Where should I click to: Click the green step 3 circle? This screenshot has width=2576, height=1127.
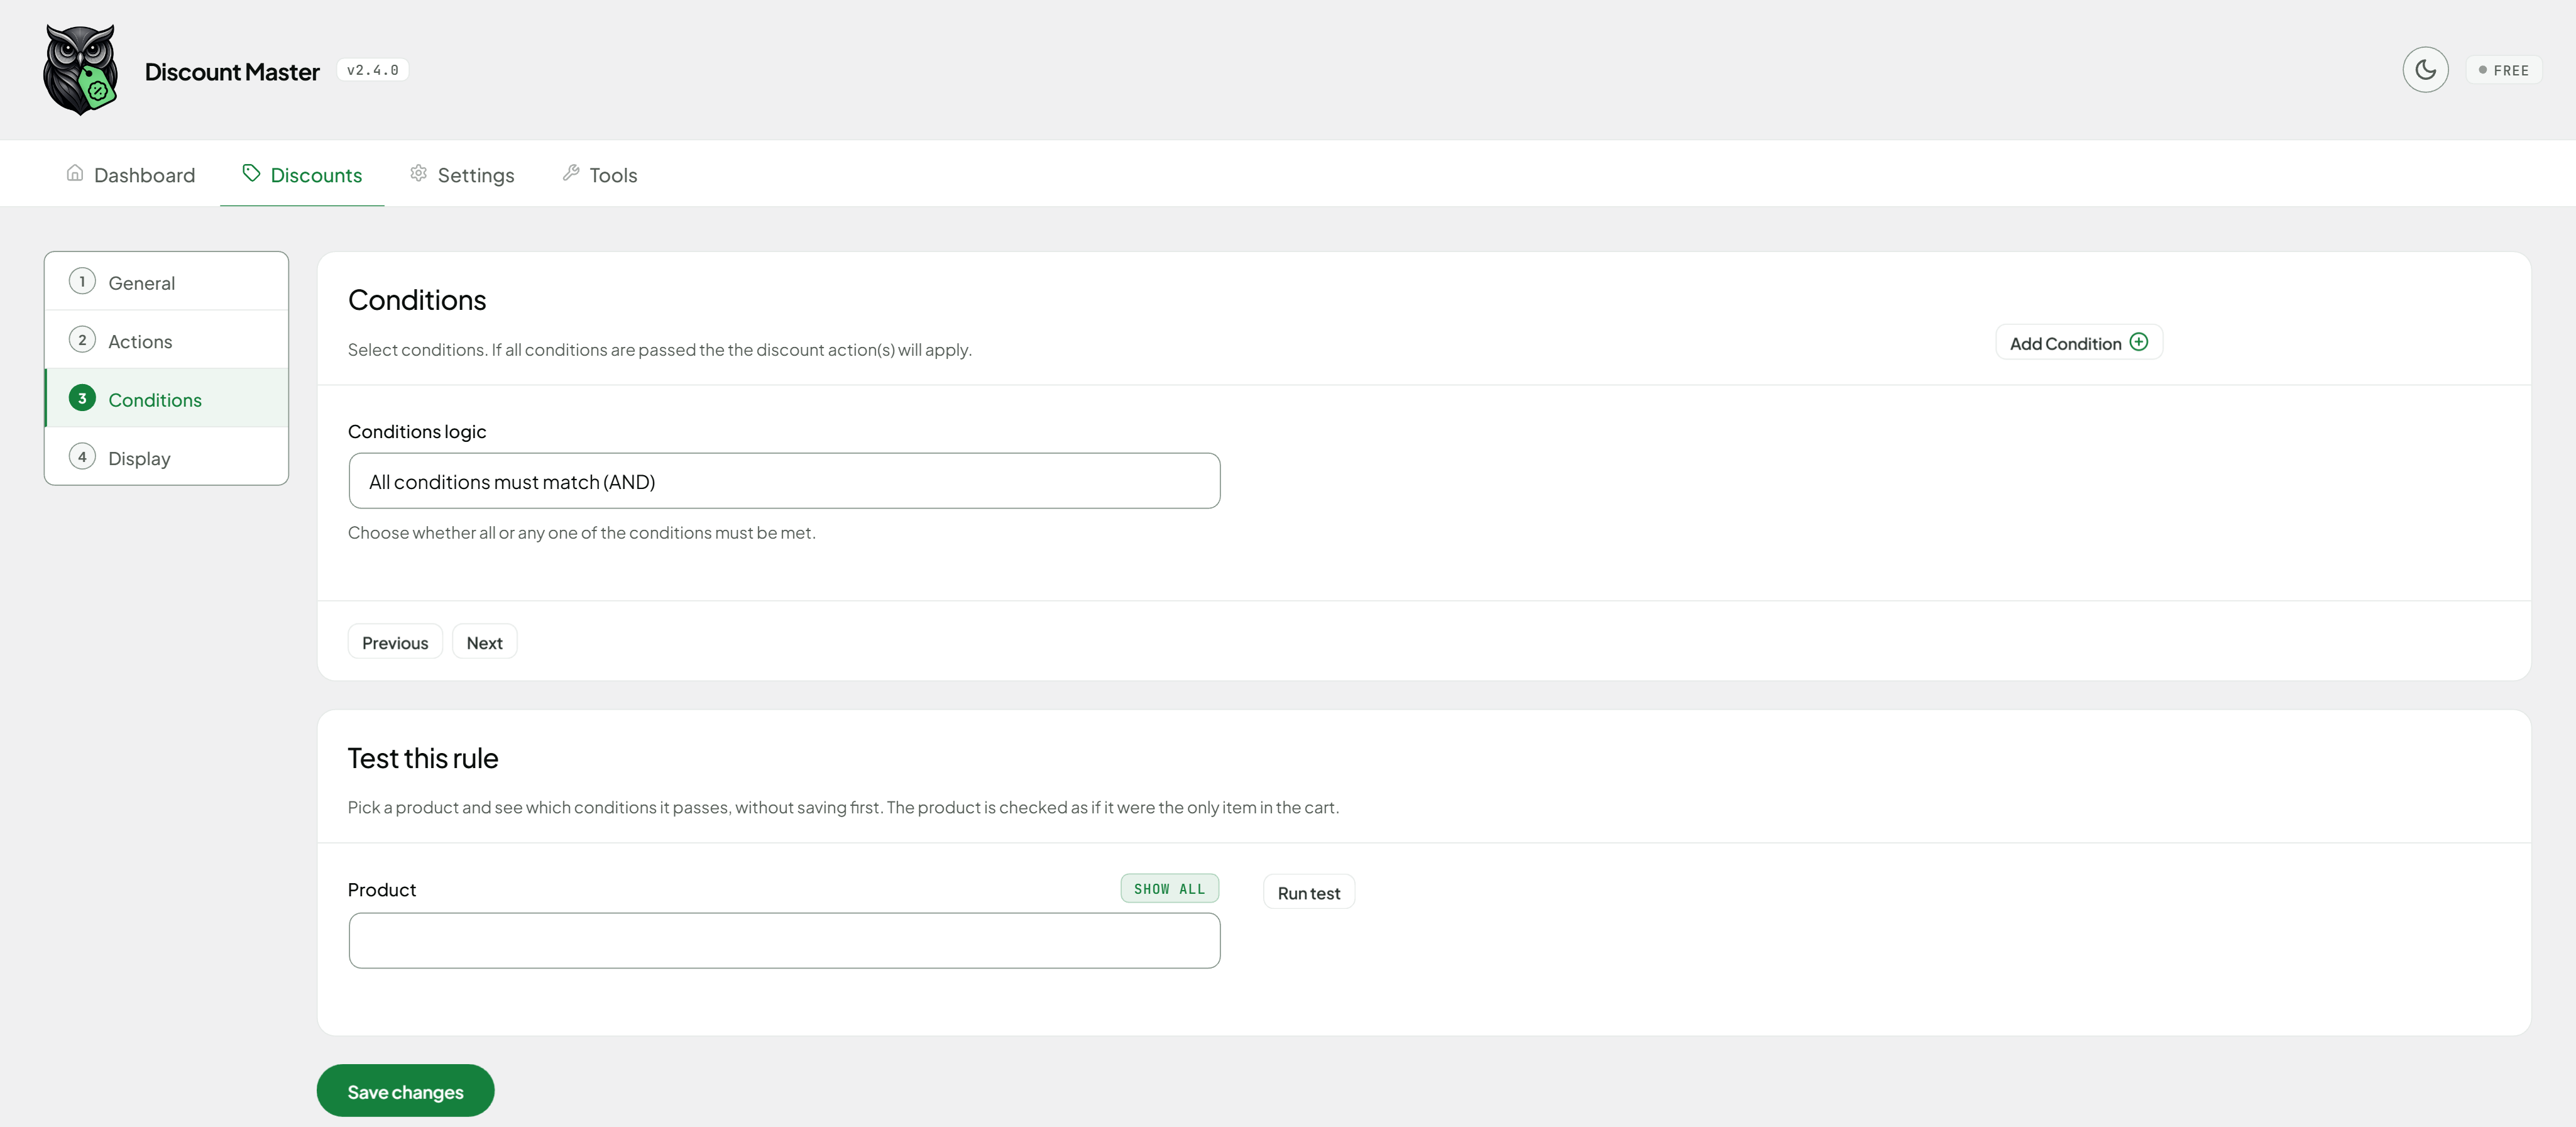(x=82, y=398)
